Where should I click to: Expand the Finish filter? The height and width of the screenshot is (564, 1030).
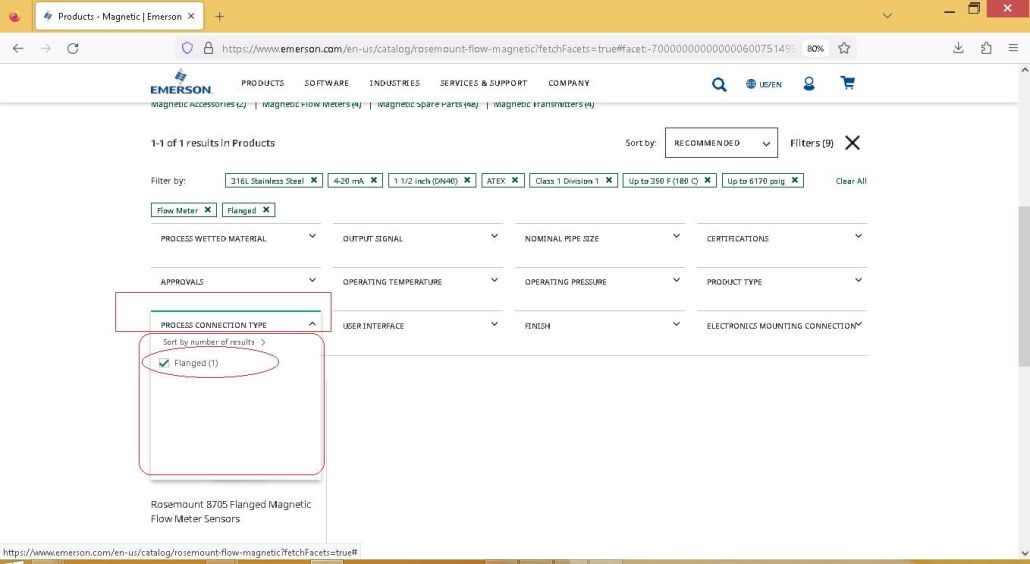[x=600, y=325]
